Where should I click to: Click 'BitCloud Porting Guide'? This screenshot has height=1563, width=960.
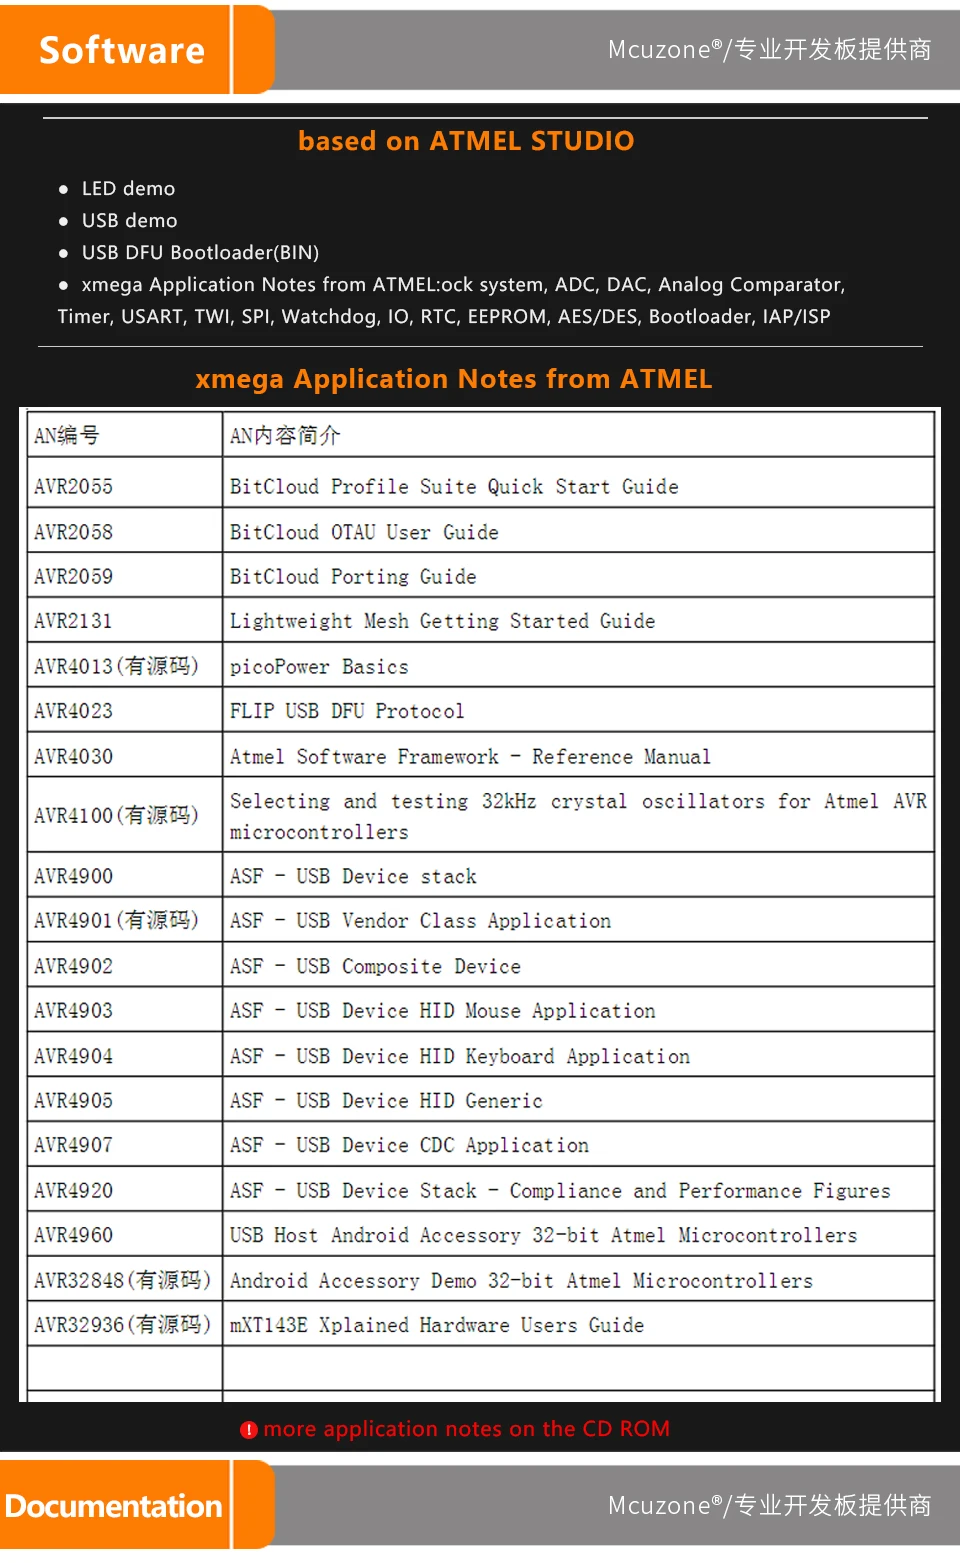(x=353, y=576)
